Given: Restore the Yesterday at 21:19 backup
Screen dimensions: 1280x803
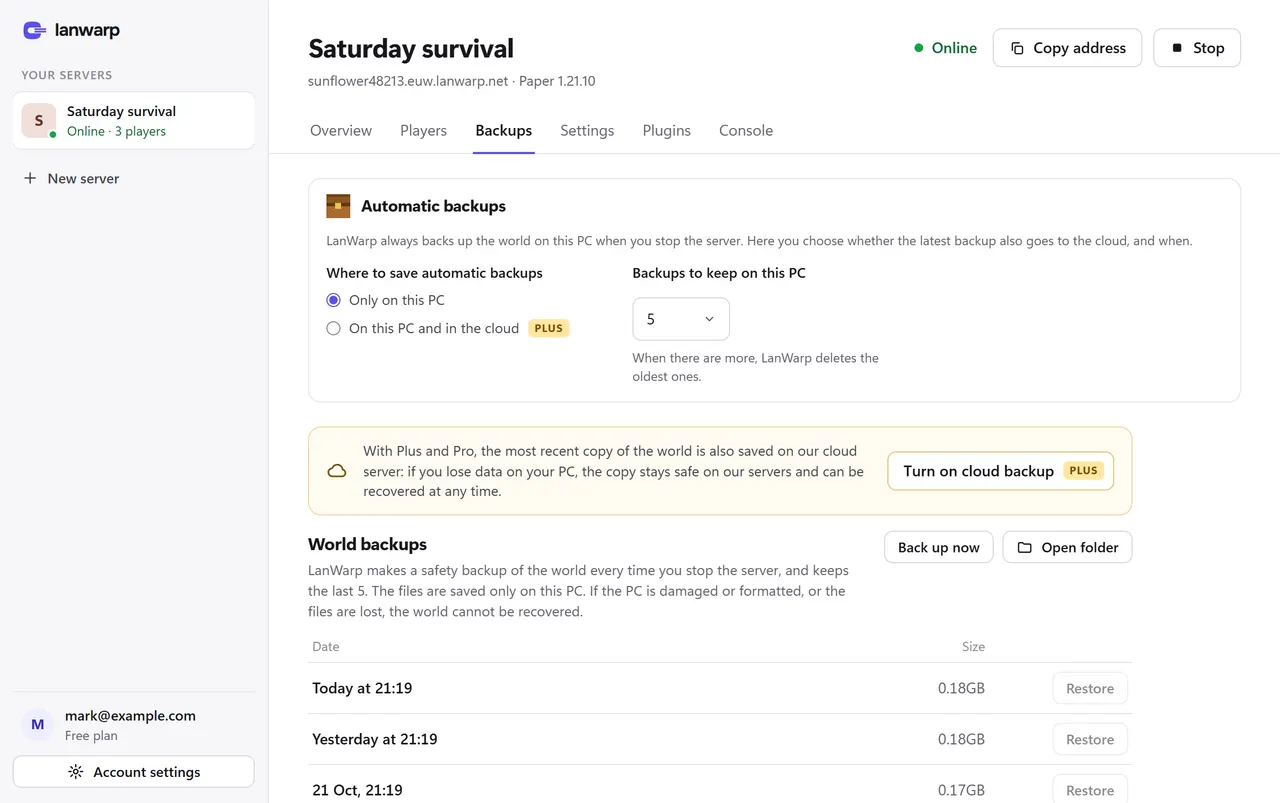Looking at the screenshot, I should click(1090, 739).
